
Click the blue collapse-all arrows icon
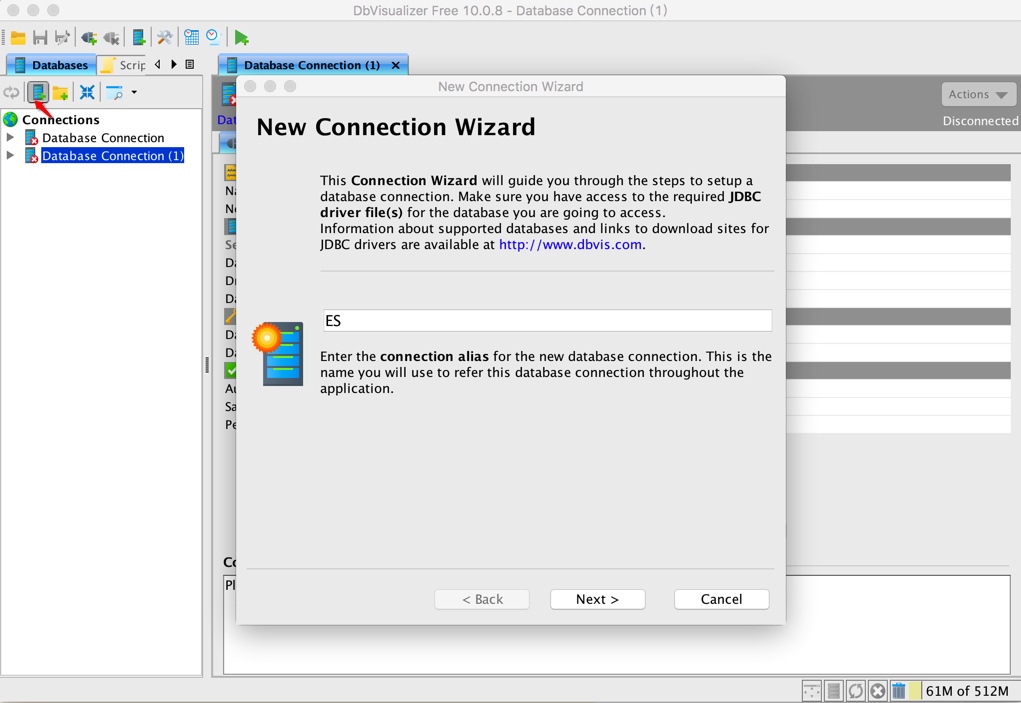click(x=87, y=92)
